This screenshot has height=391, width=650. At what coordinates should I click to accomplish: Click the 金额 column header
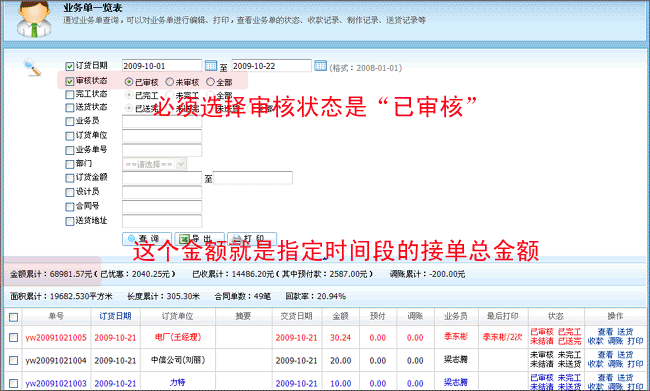pos(340,316)
